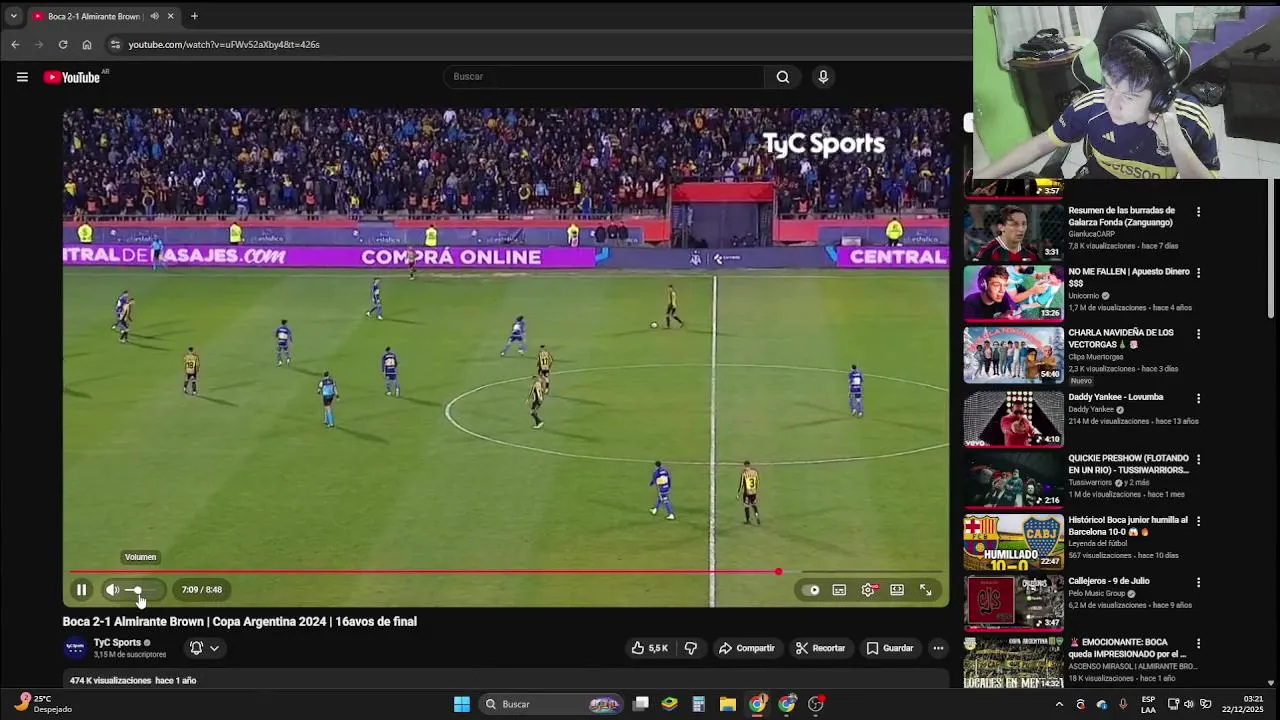Open a new browser tab

pos(194,16)
